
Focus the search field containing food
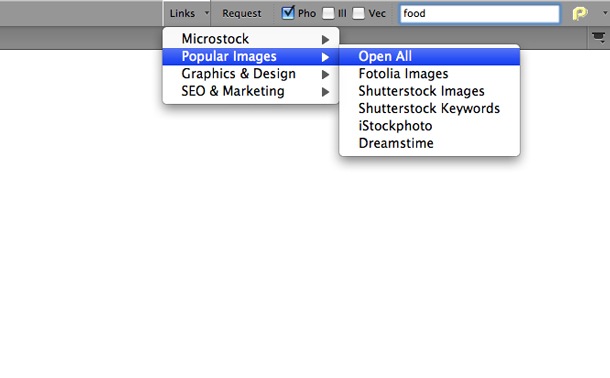tap(480, 14)
